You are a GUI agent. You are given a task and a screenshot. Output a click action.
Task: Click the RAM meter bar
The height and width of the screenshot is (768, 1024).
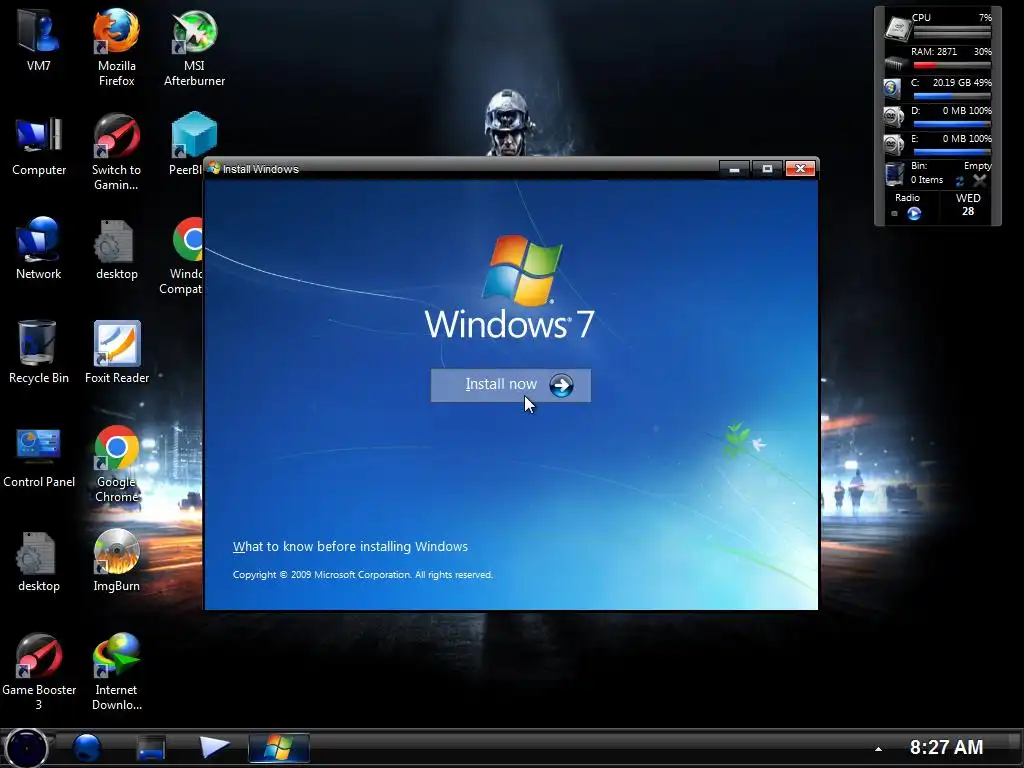click(x=952, y=65)
